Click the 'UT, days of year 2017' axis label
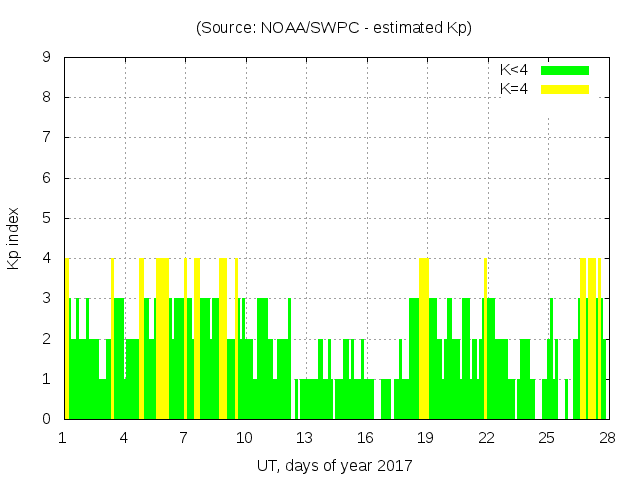The width and height of the screenshot is (640, 480). 334,465
